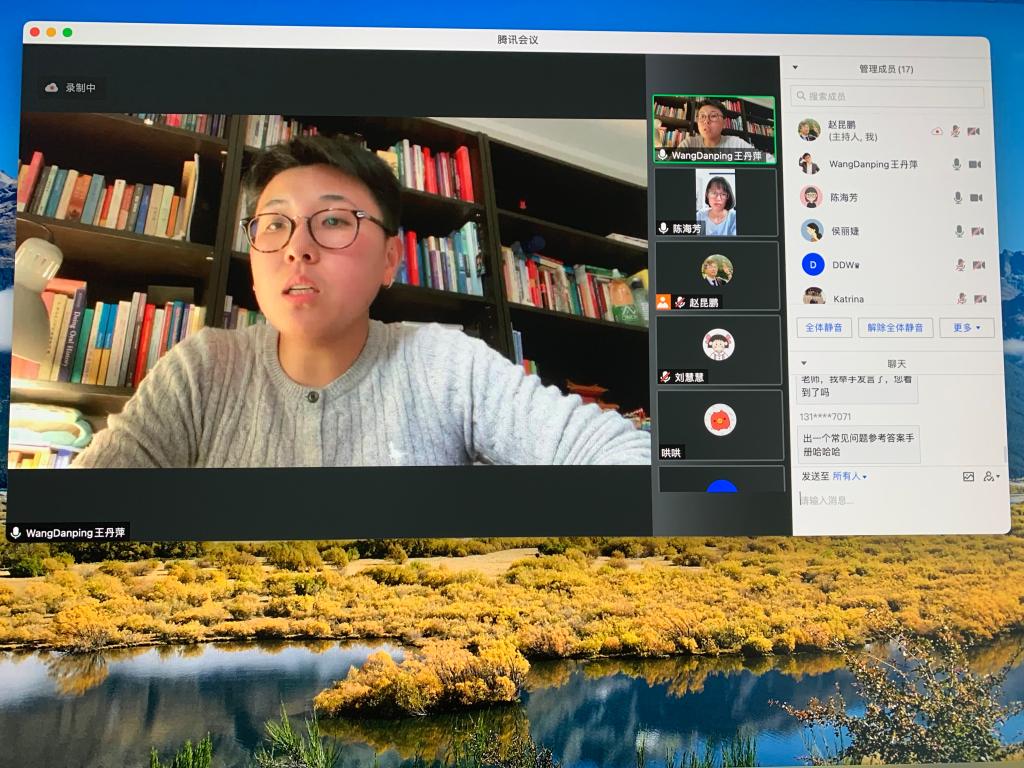Click the muted mic icon beside Katrina

(x=960, y=298)
